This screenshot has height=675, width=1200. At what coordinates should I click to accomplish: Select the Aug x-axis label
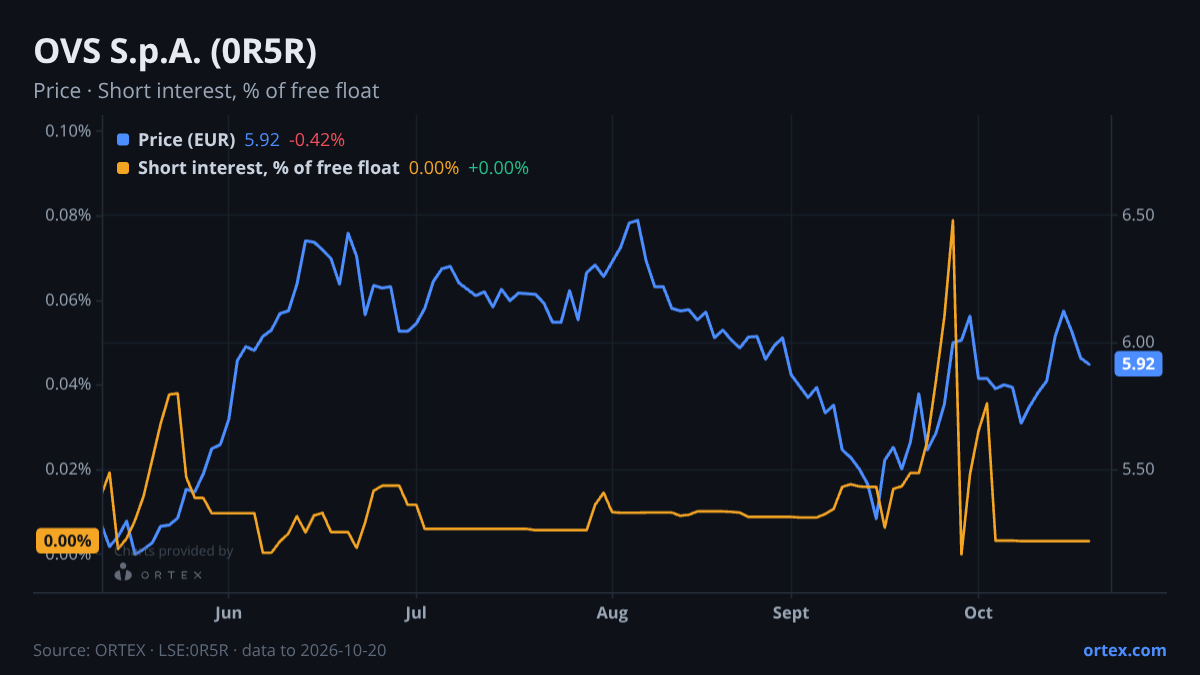point(612,612)
